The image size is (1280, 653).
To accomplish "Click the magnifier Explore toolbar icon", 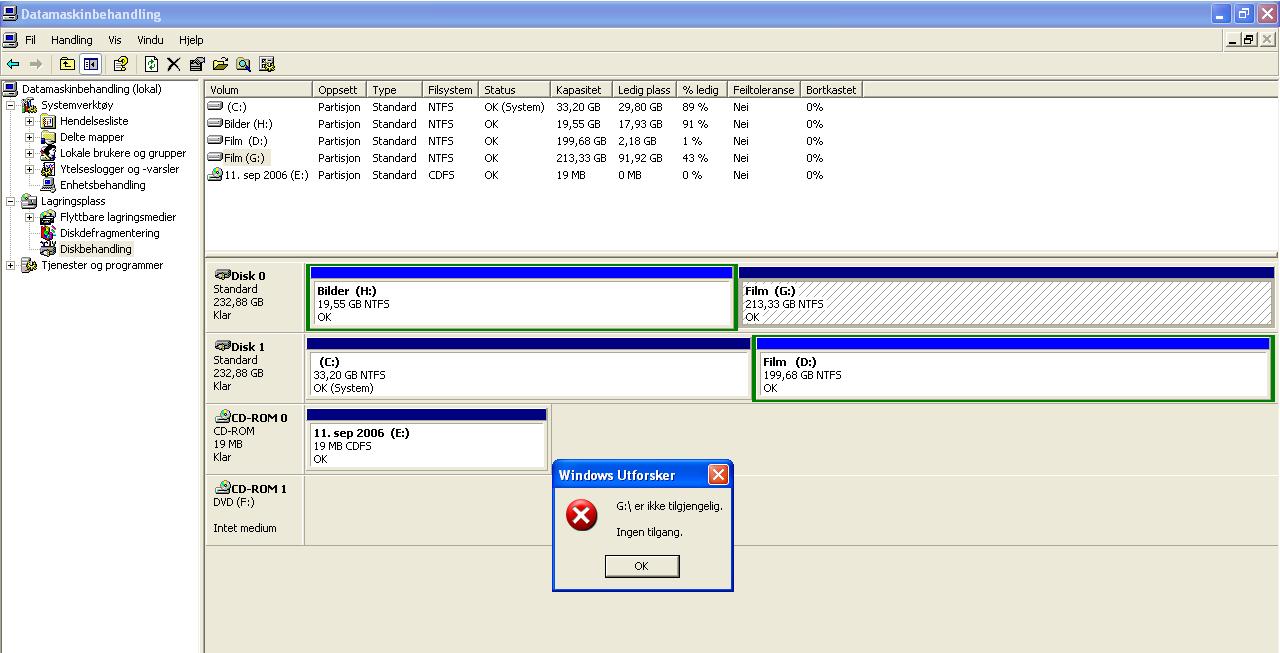I will click(x=243, y=64).
